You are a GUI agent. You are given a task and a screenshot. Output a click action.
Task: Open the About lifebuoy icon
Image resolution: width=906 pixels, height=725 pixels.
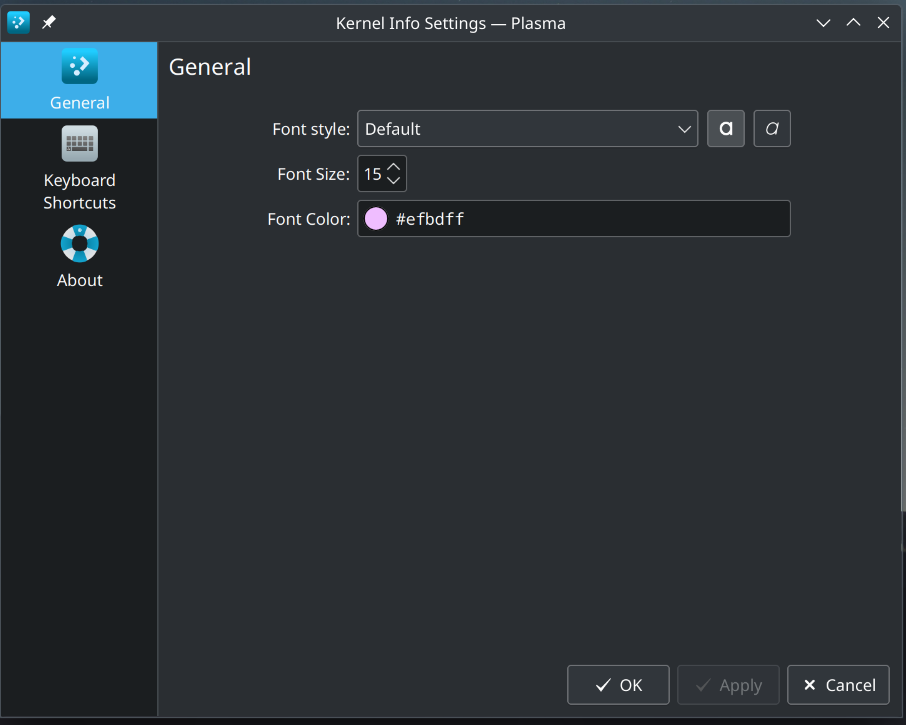click(x=80, y=244)
